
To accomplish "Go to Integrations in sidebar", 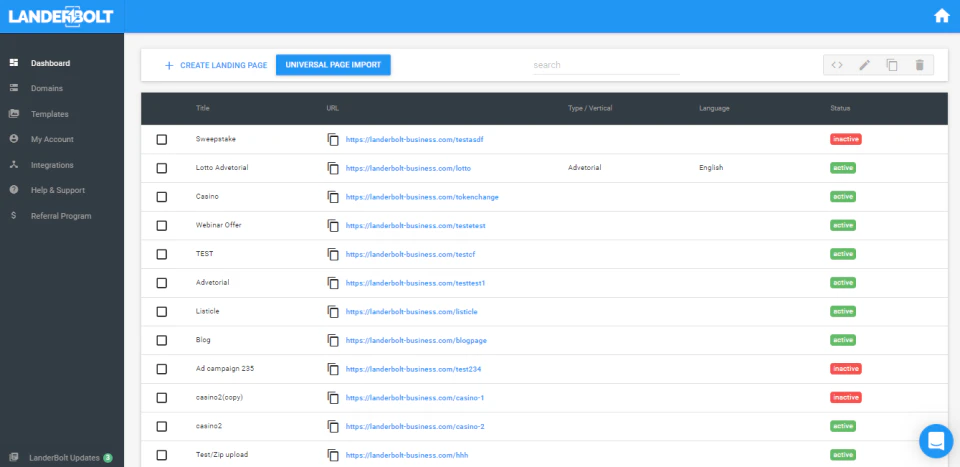I will 52,165.
